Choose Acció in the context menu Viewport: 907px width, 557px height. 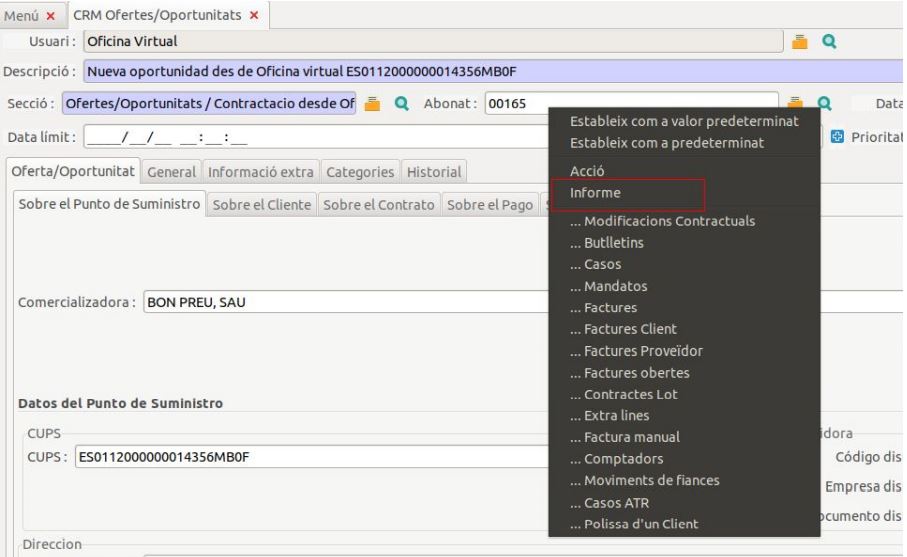(587, 171)
